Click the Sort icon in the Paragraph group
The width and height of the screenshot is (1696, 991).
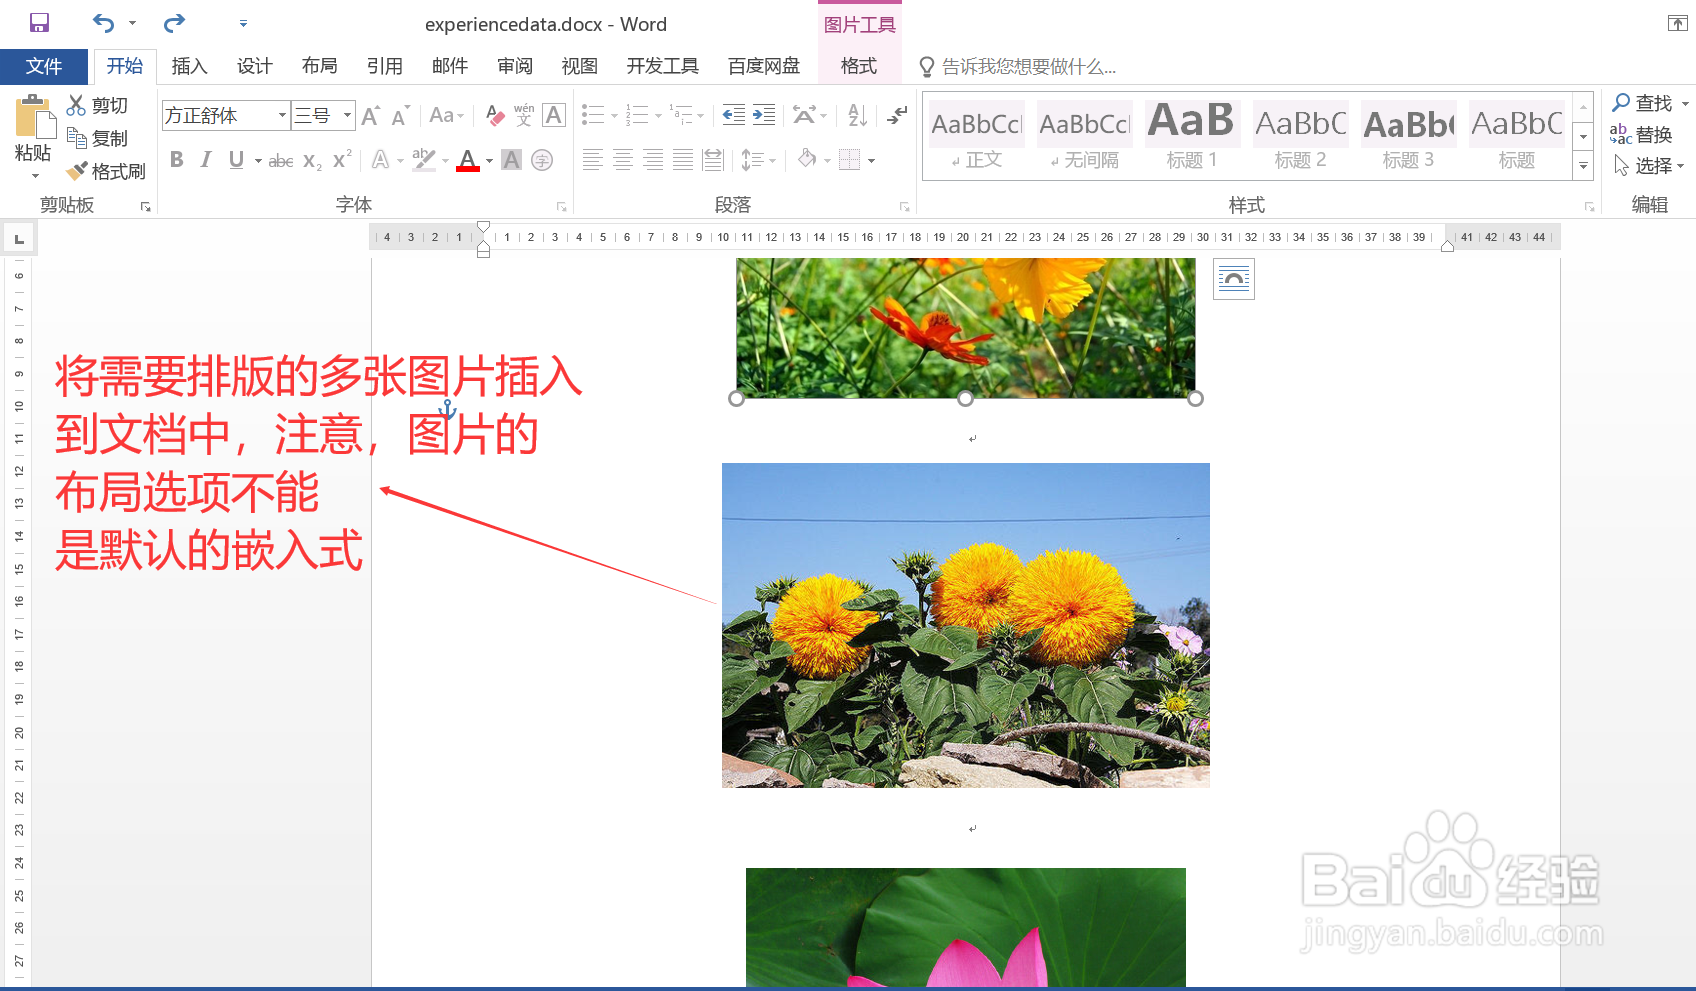coord(855,115)
